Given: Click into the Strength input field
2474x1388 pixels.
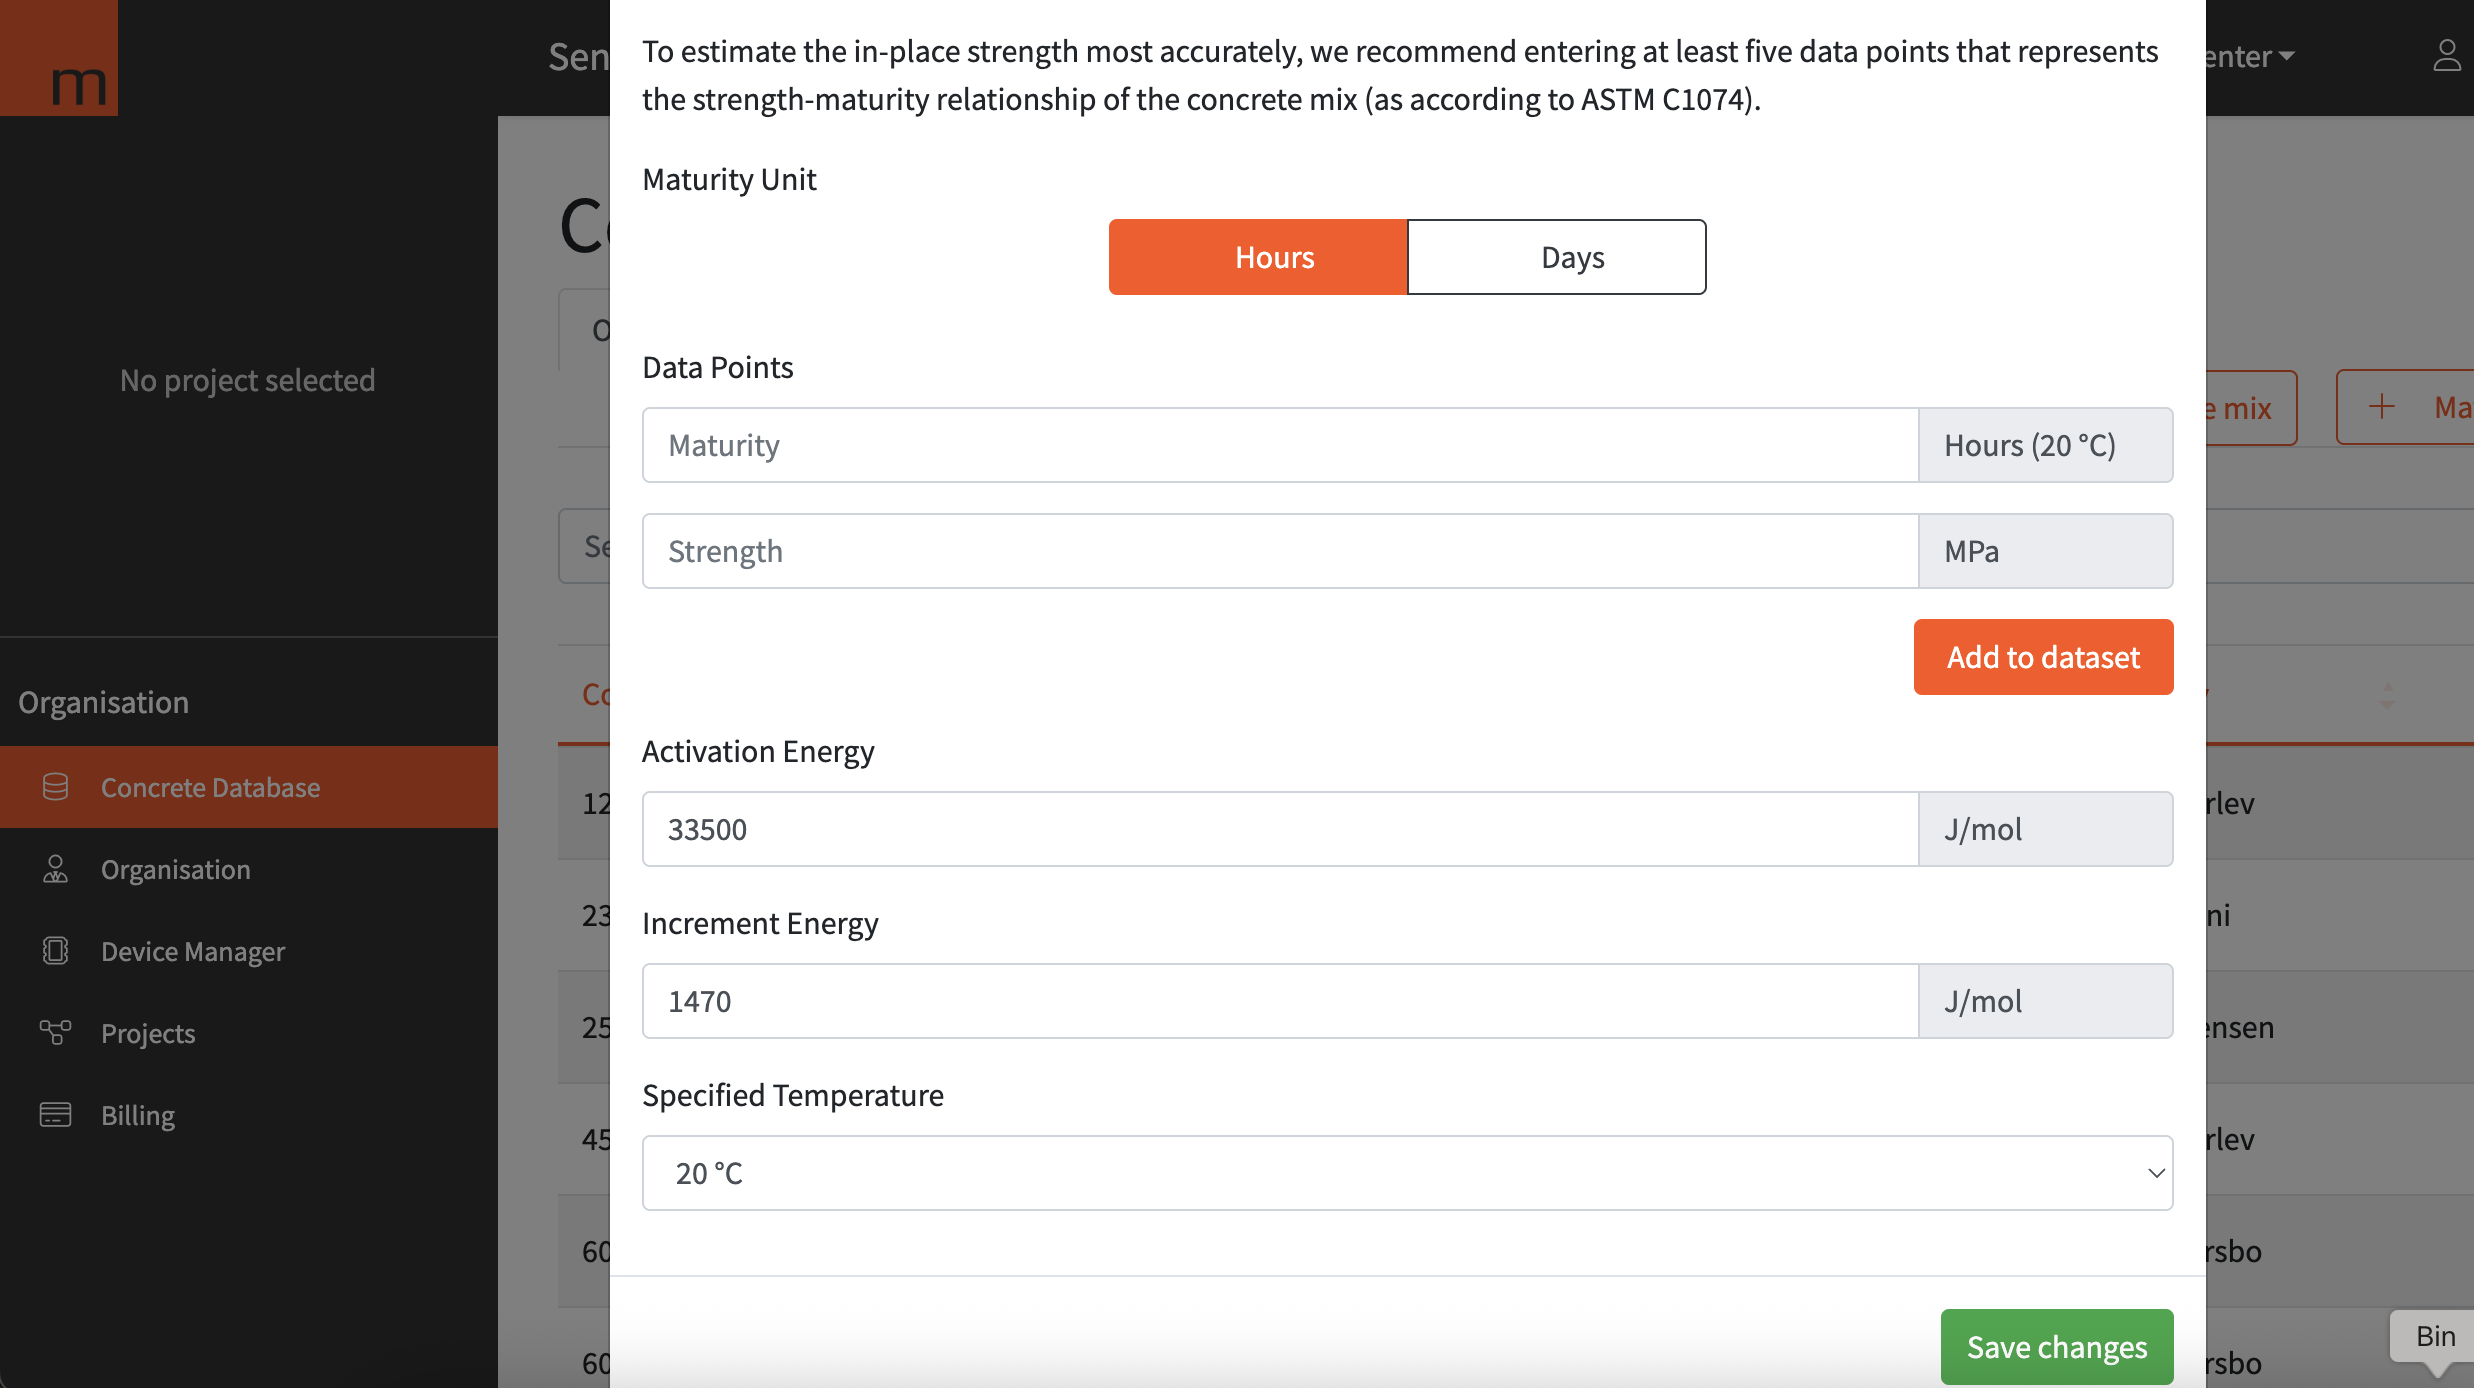Looking at the screenshot, I should tap(1280, 551).
